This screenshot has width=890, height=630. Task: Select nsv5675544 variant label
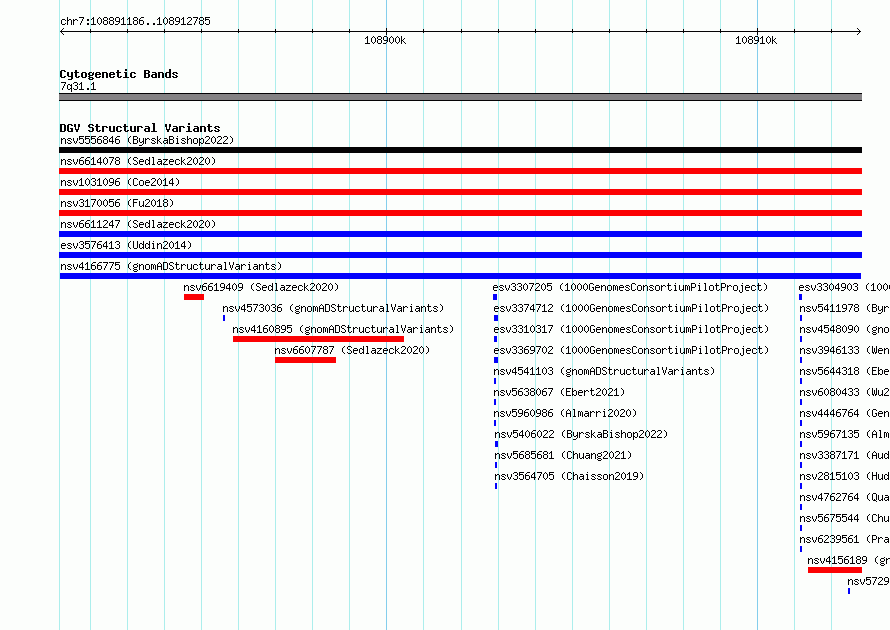click(x=844, y=518)
